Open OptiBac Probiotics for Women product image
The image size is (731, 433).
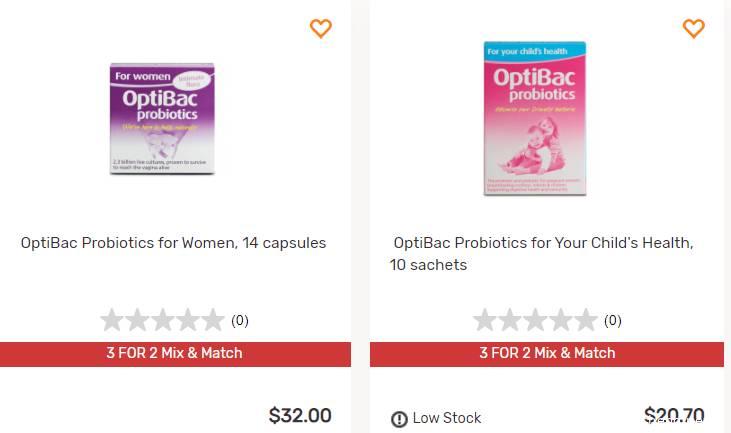point(162,118)
